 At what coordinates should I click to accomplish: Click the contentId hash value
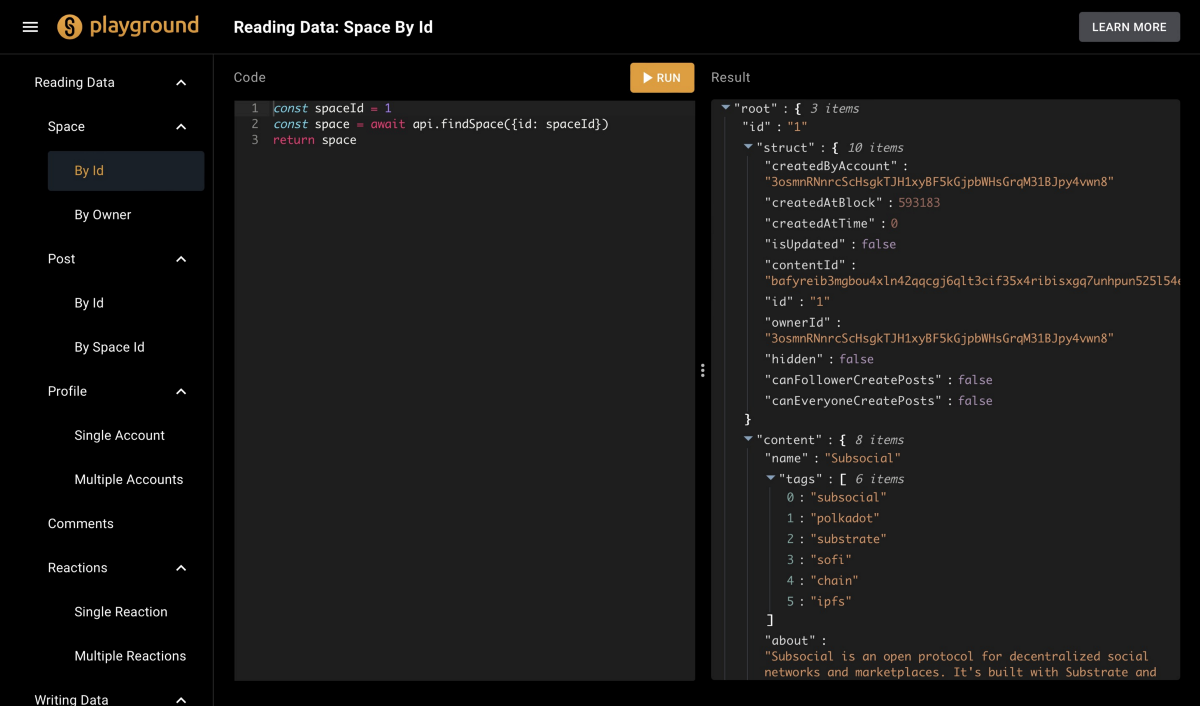pos(972,281)
